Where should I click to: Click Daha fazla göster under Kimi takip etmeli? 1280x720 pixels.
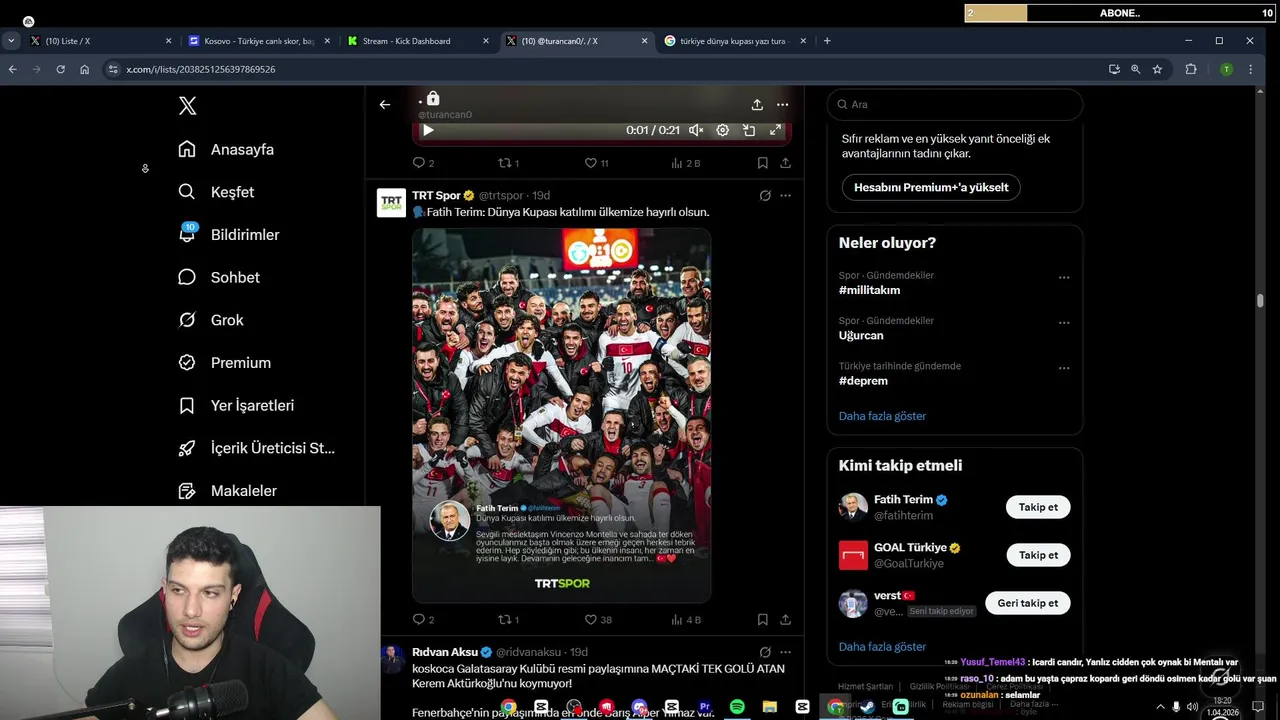click(882, 647)
